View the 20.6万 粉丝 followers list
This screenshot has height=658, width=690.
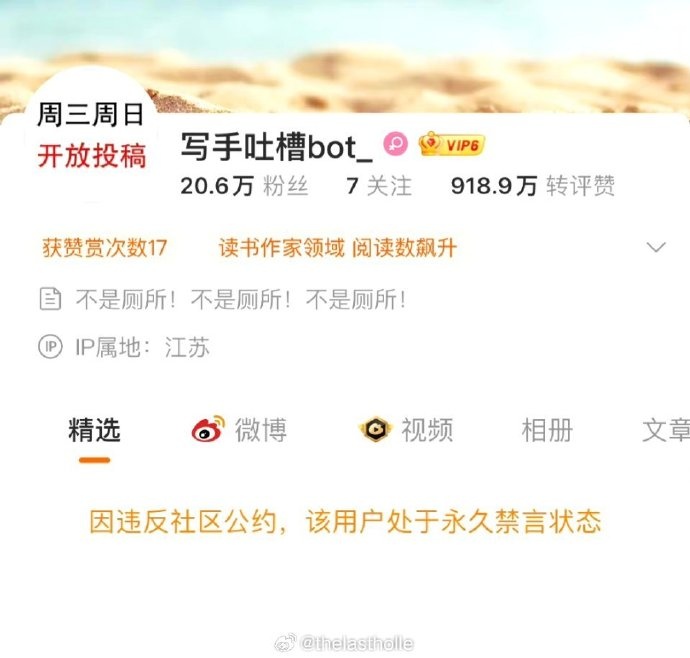pyautogui.click(x=244, y=186)
